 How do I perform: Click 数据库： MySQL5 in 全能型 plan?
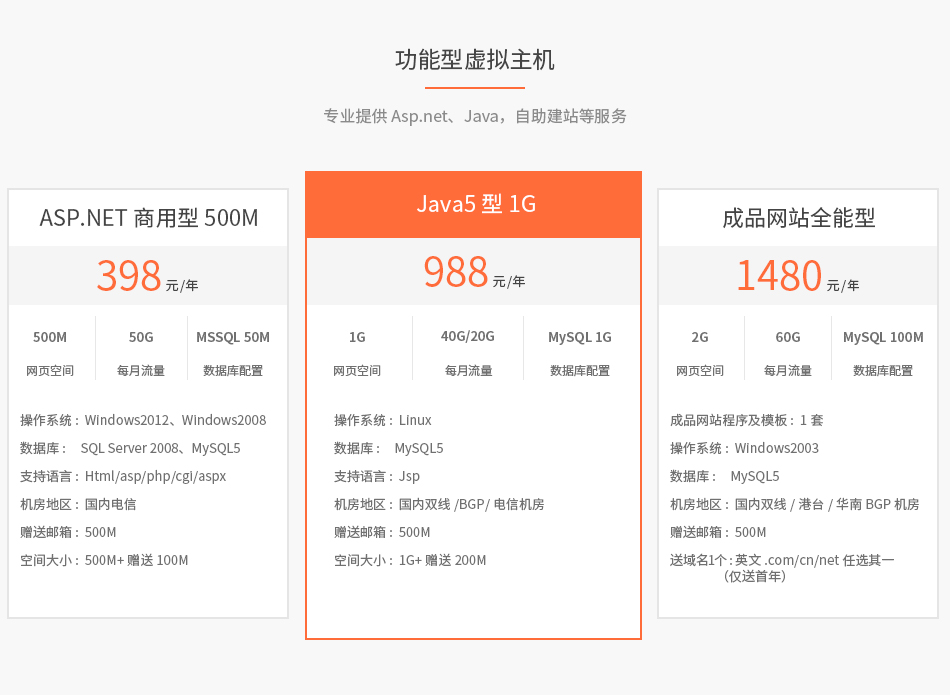[x=725, y=476]
